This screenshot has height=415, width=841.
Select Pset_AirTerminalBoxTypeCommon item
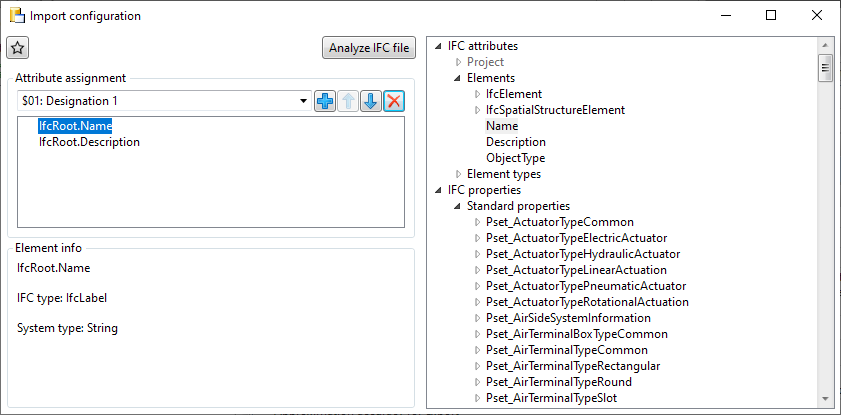click(x=577, y=334)
